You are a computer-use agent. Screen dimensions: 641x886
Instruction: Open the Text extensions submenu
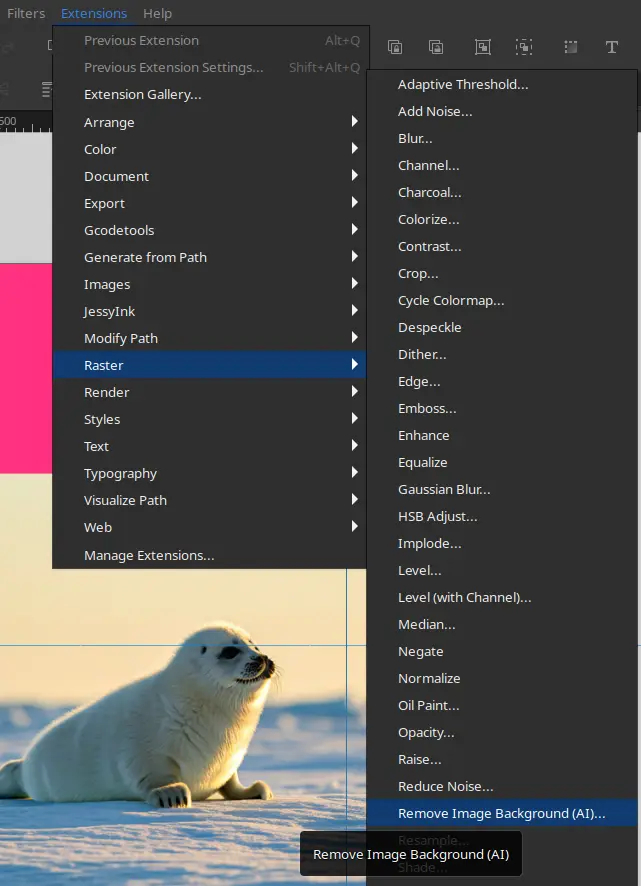[x=209, y=446]
